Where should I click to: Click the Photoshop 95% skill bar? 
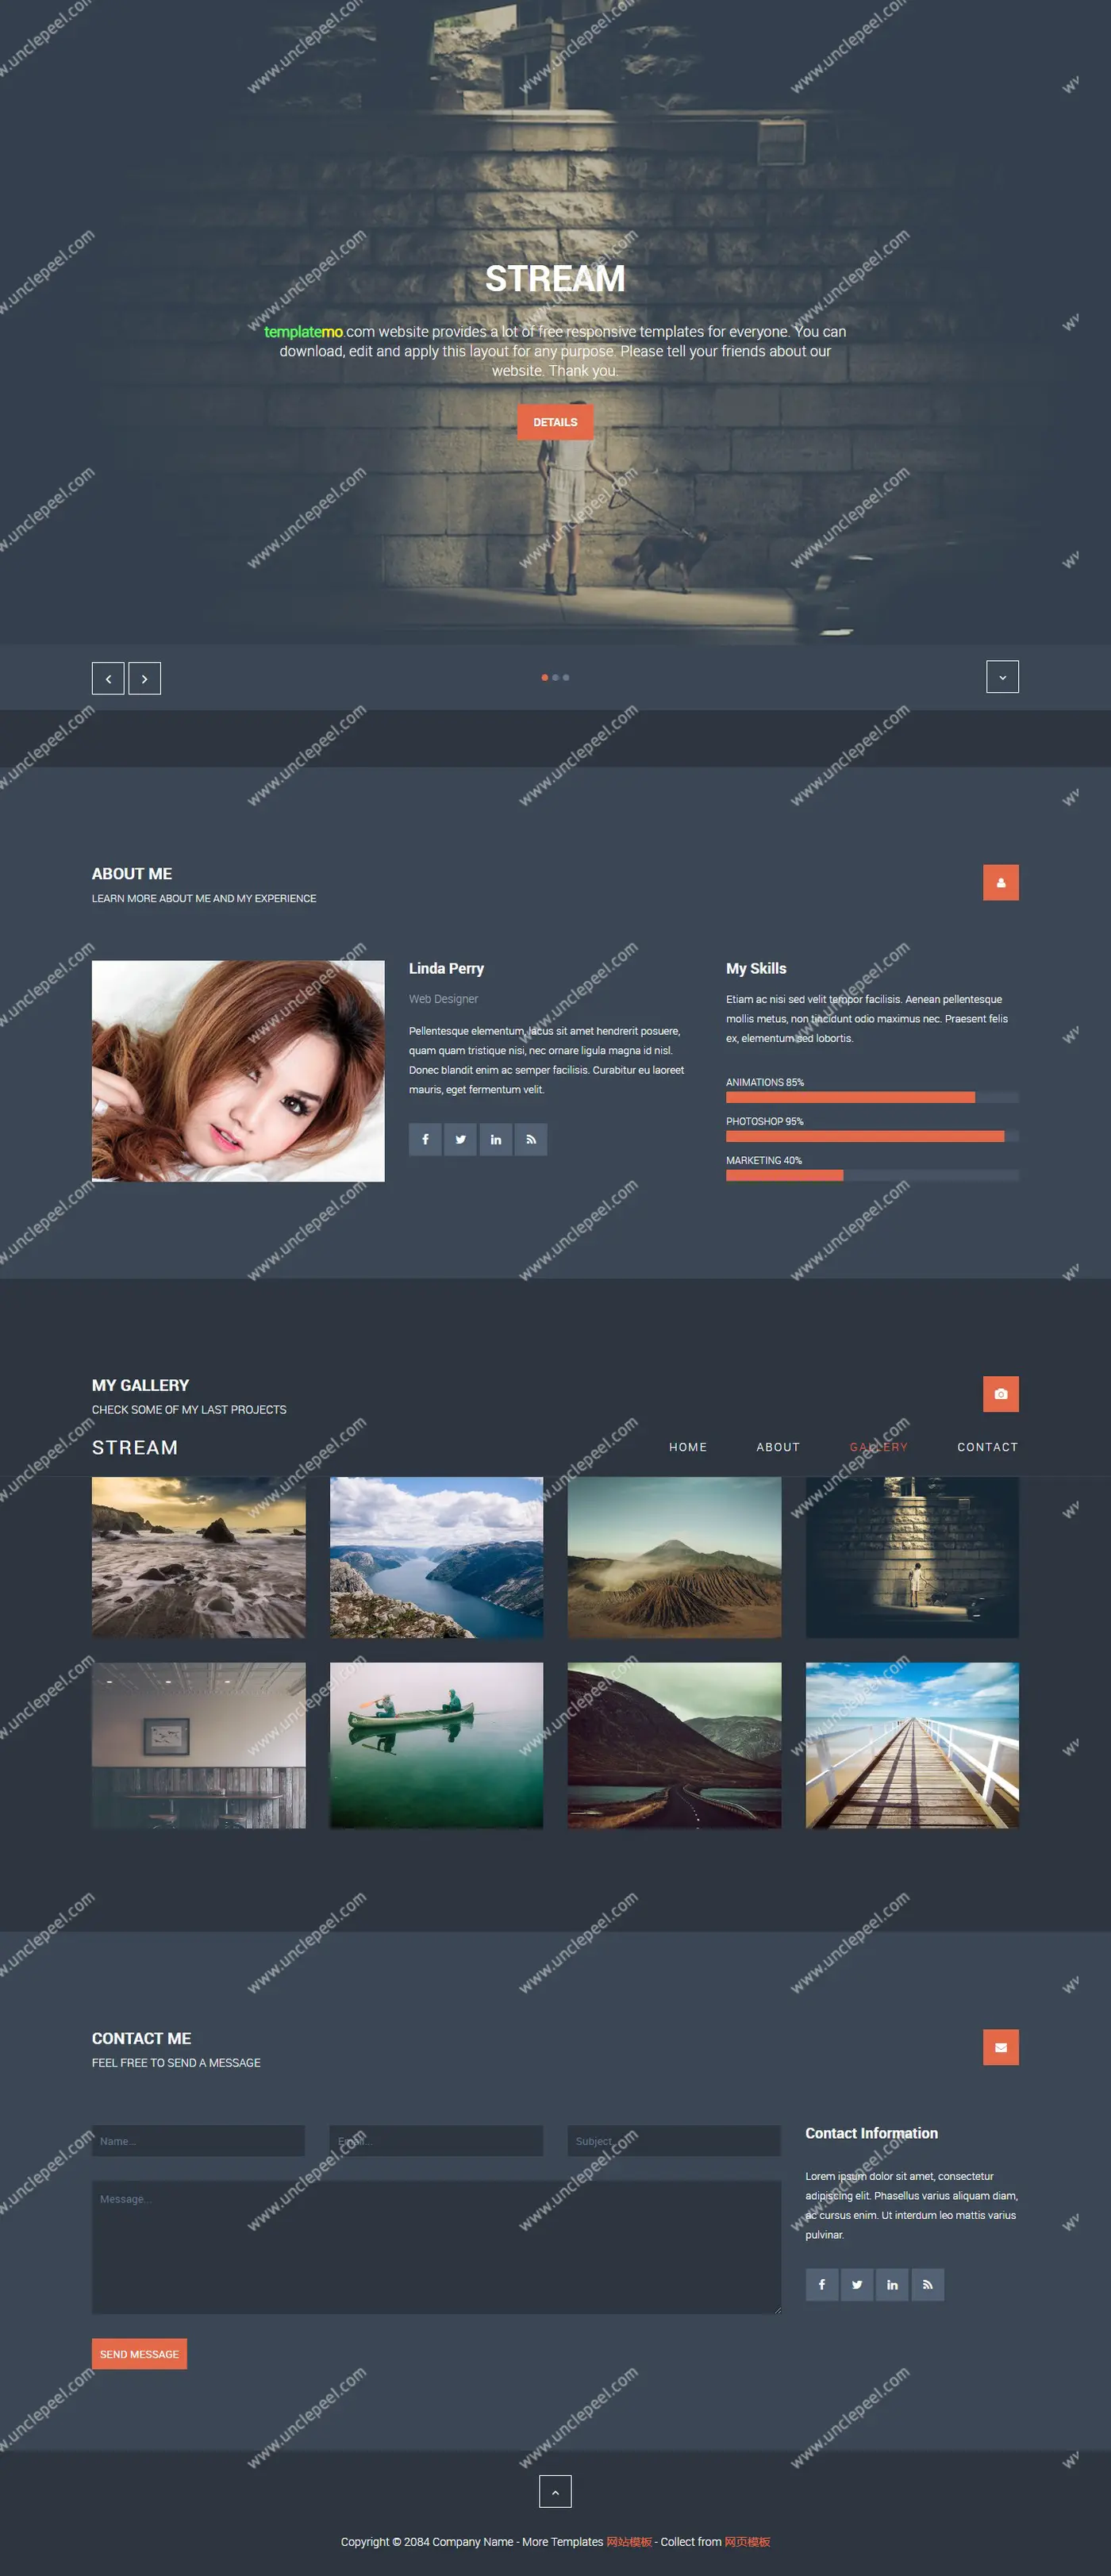point(872,1136)
